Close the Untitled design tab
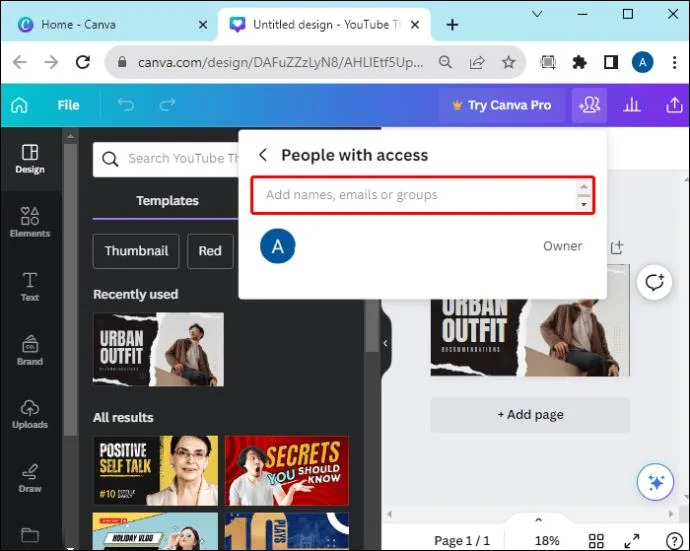 click(x=415, y=25)
